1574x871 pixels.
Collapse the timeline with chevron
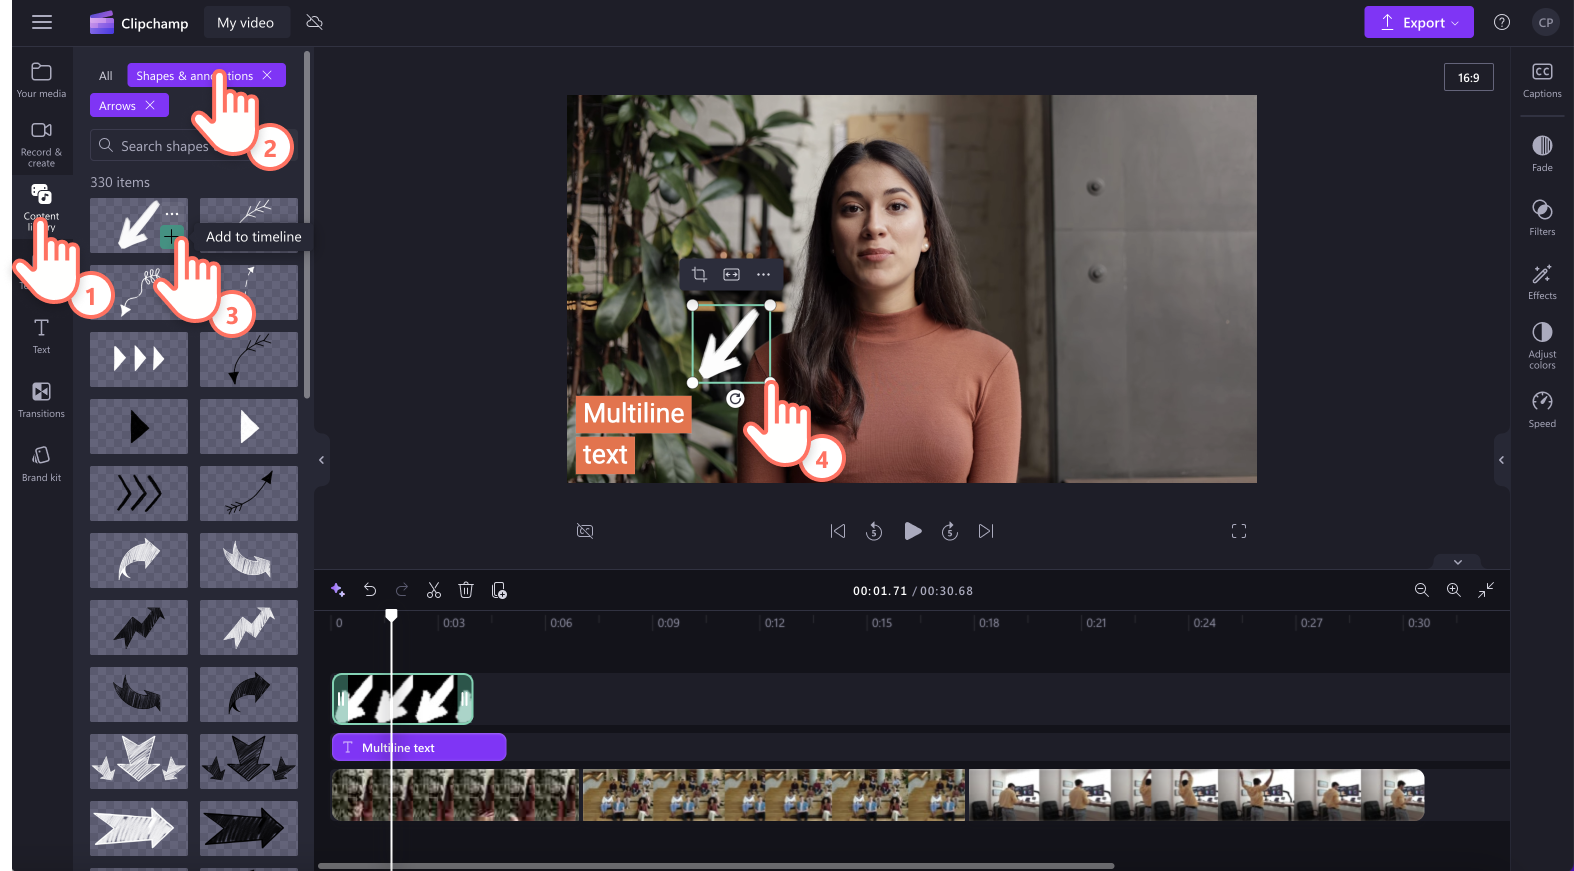pos(1457,562)
